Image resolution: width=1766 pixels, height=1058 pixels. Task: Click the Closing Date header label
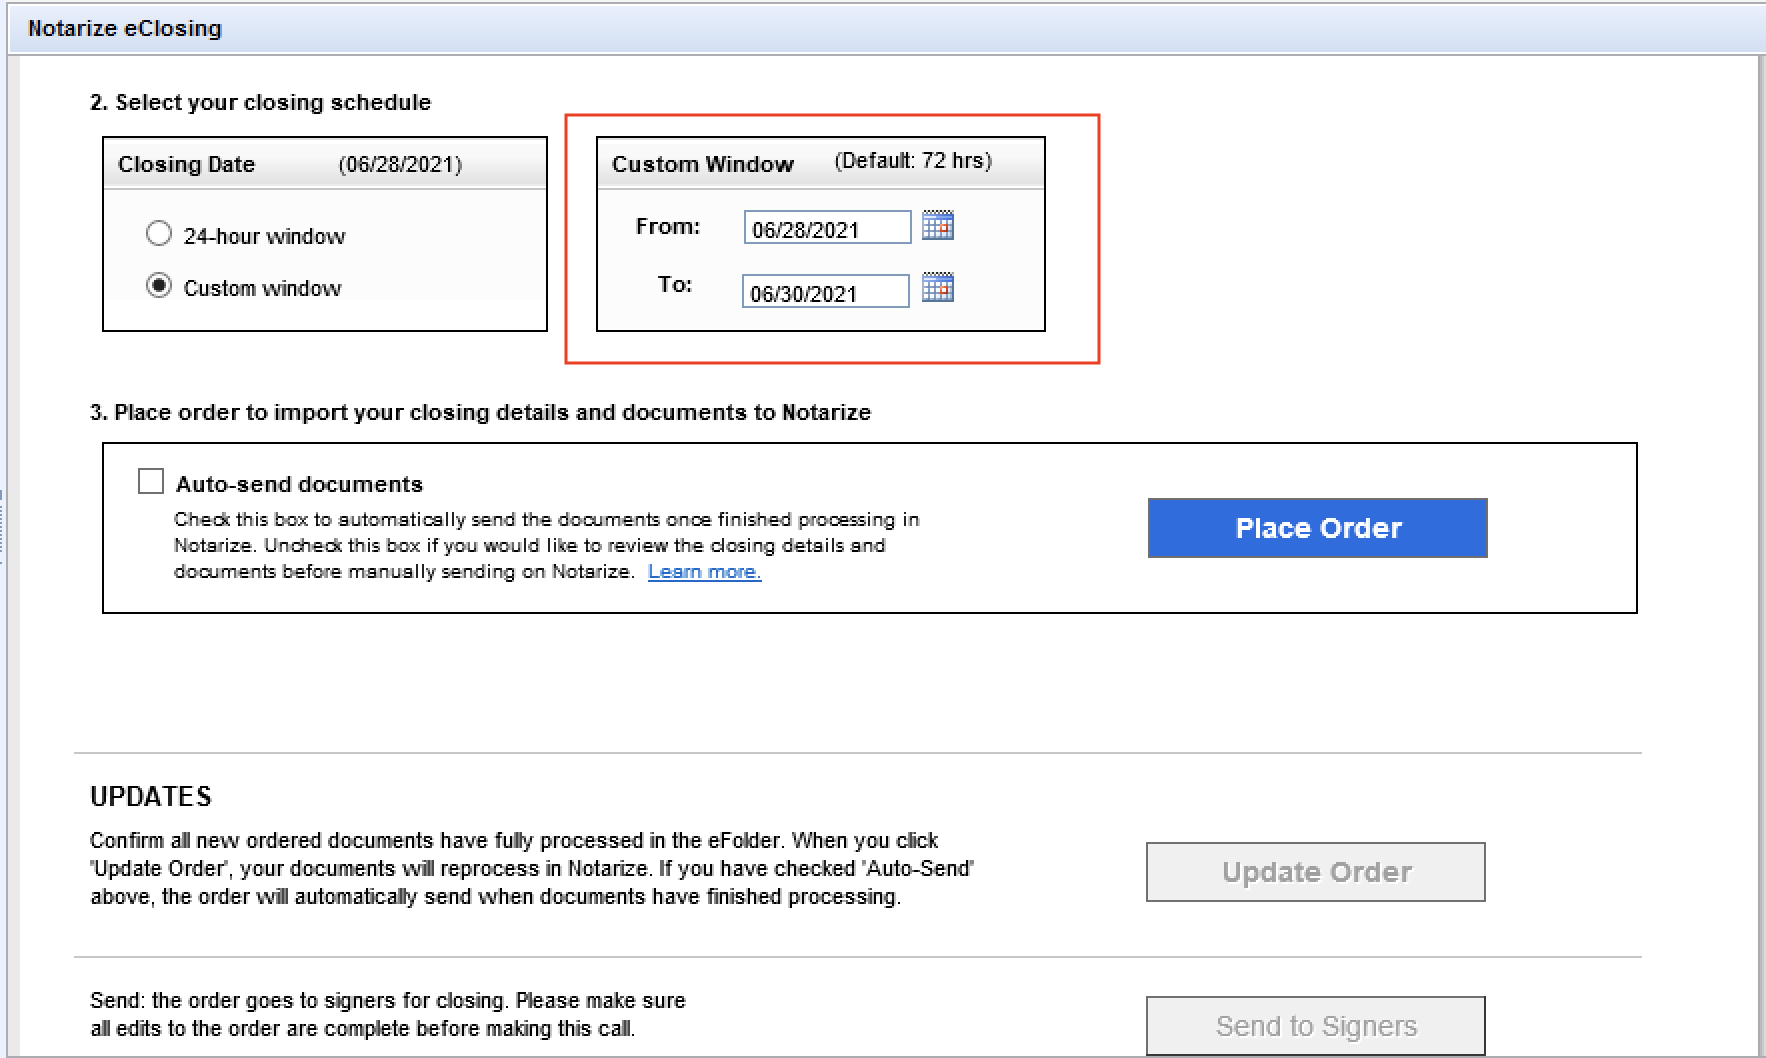(x=186, y=164)
